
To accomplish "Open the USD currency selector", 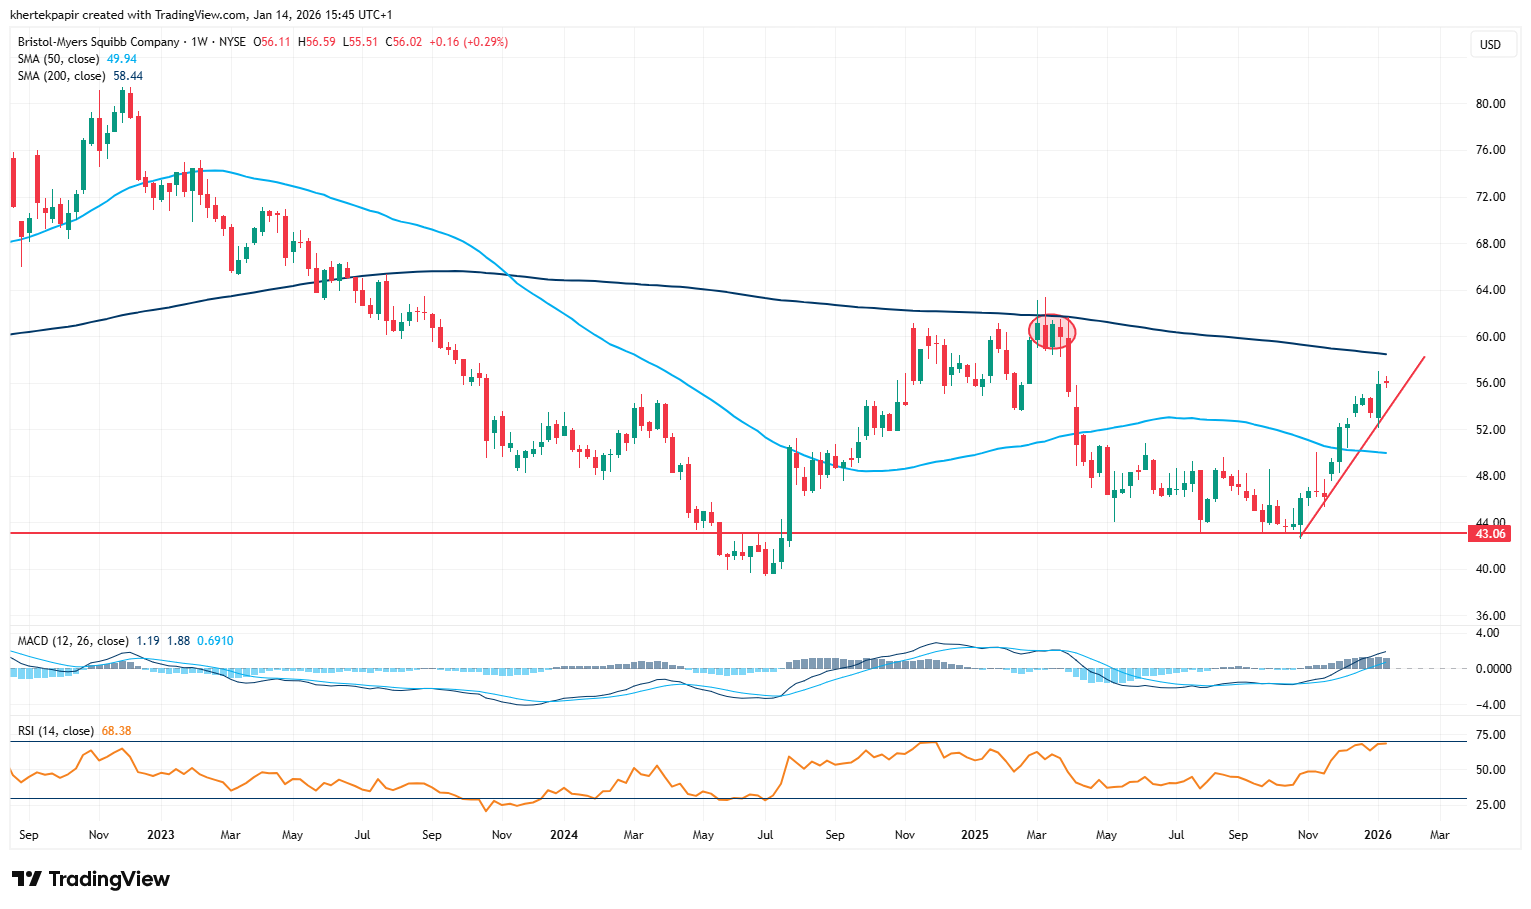I will pyautogui.click(x=1490, y=45).
